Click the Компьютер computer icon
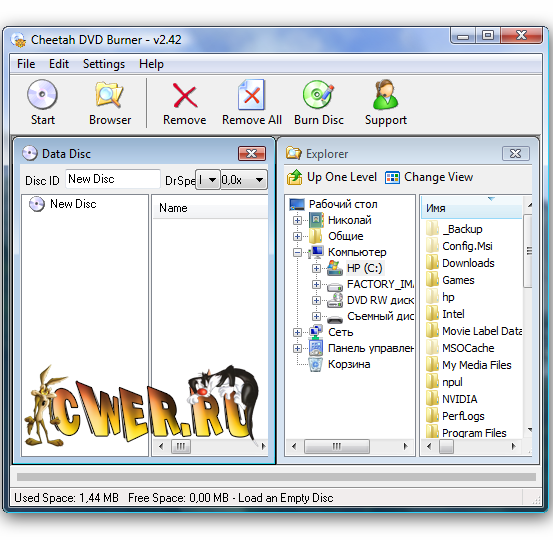Image resolution: width=554 pixels, height=540 pixels. pyautogui.click(x=316, y=252)
